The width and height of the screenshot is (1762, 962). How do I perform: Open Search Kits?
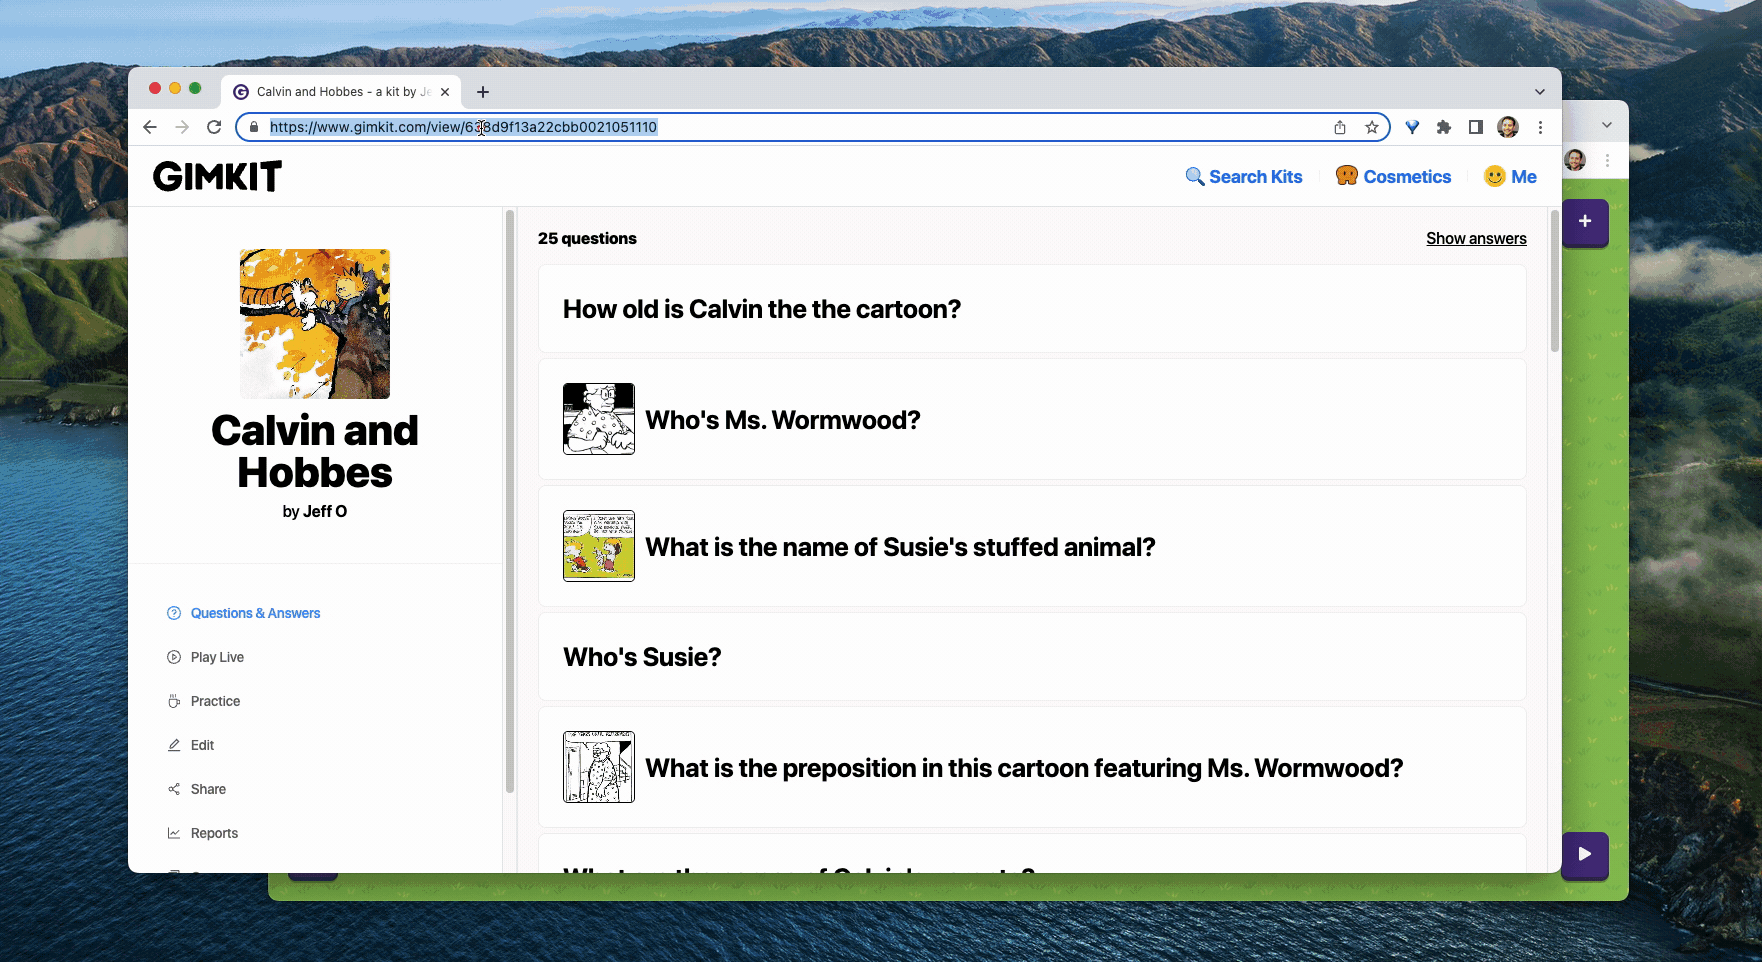1244,177
